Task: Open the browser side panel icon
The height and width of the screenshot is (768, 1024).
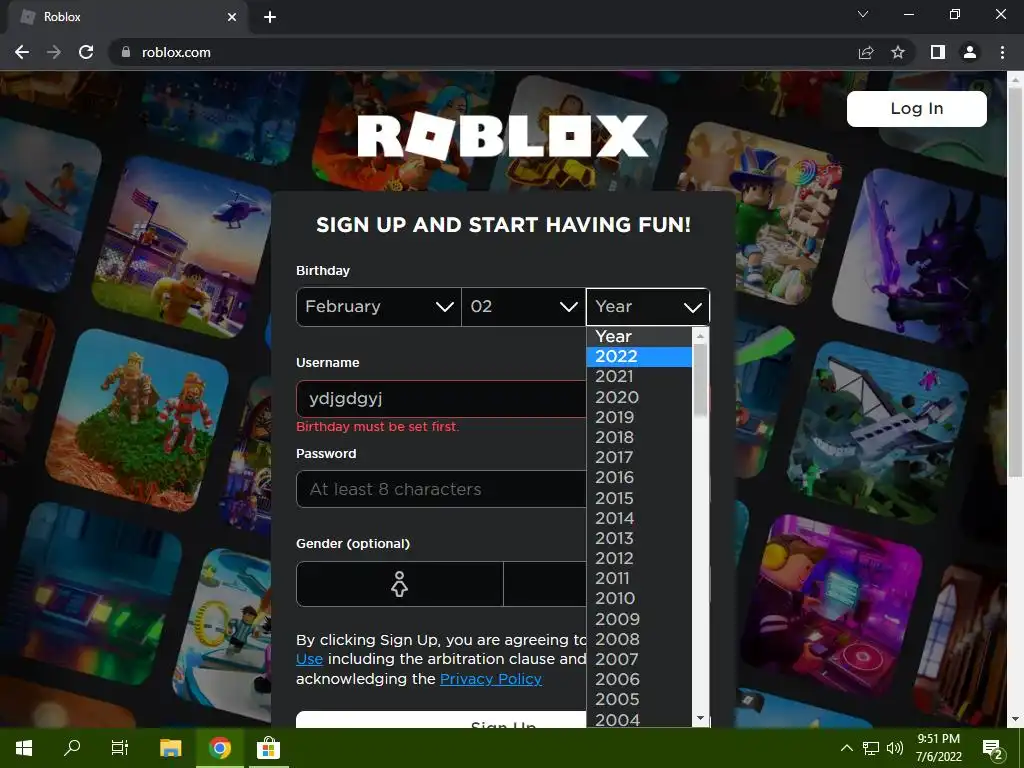Action: pos(938,52)
